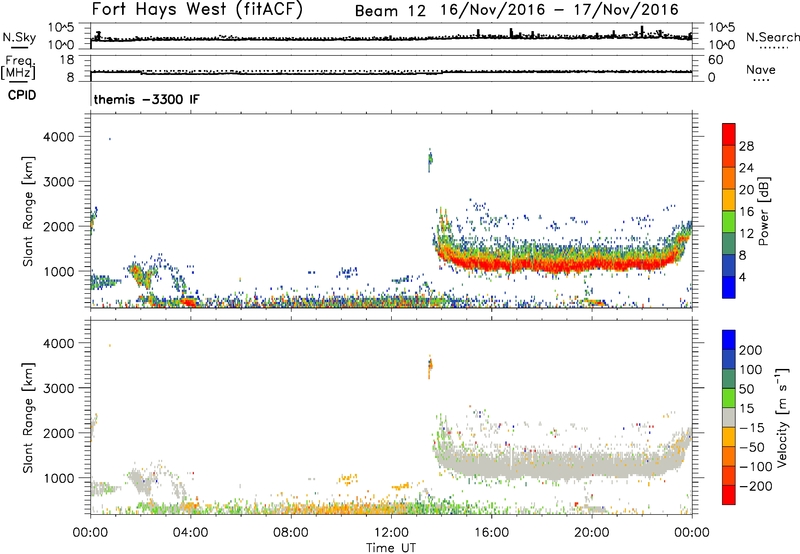Click the '200' tick on Velocity colorbar
Screen dimensions: 800x554
pyautogui.click(x=751, y=350)
